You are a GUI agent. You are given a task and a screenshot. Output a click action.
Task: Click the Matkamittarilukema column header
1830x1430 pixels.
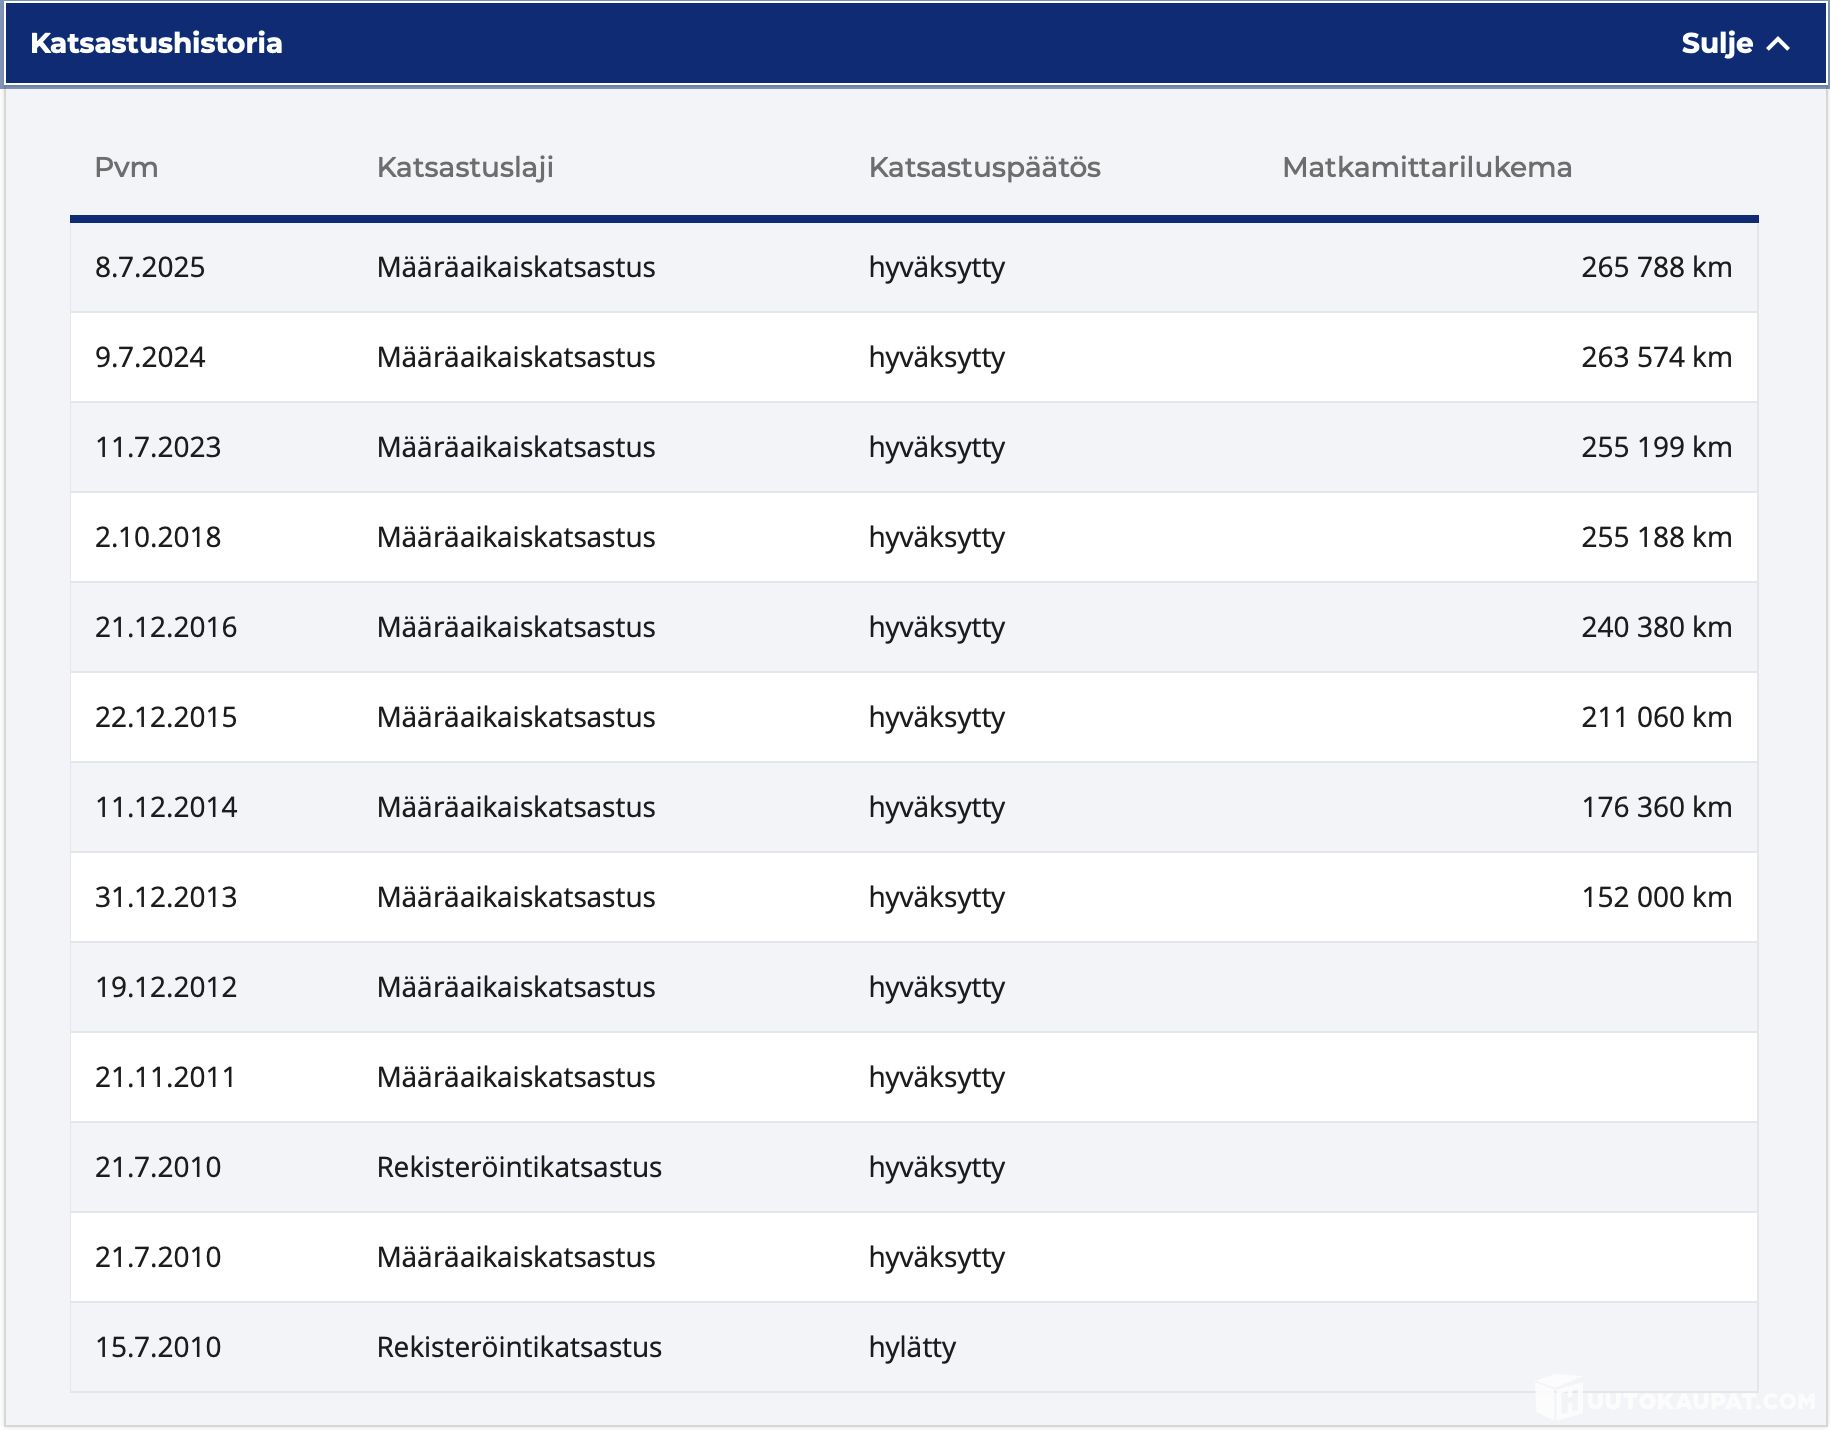tap(1426, 167)
